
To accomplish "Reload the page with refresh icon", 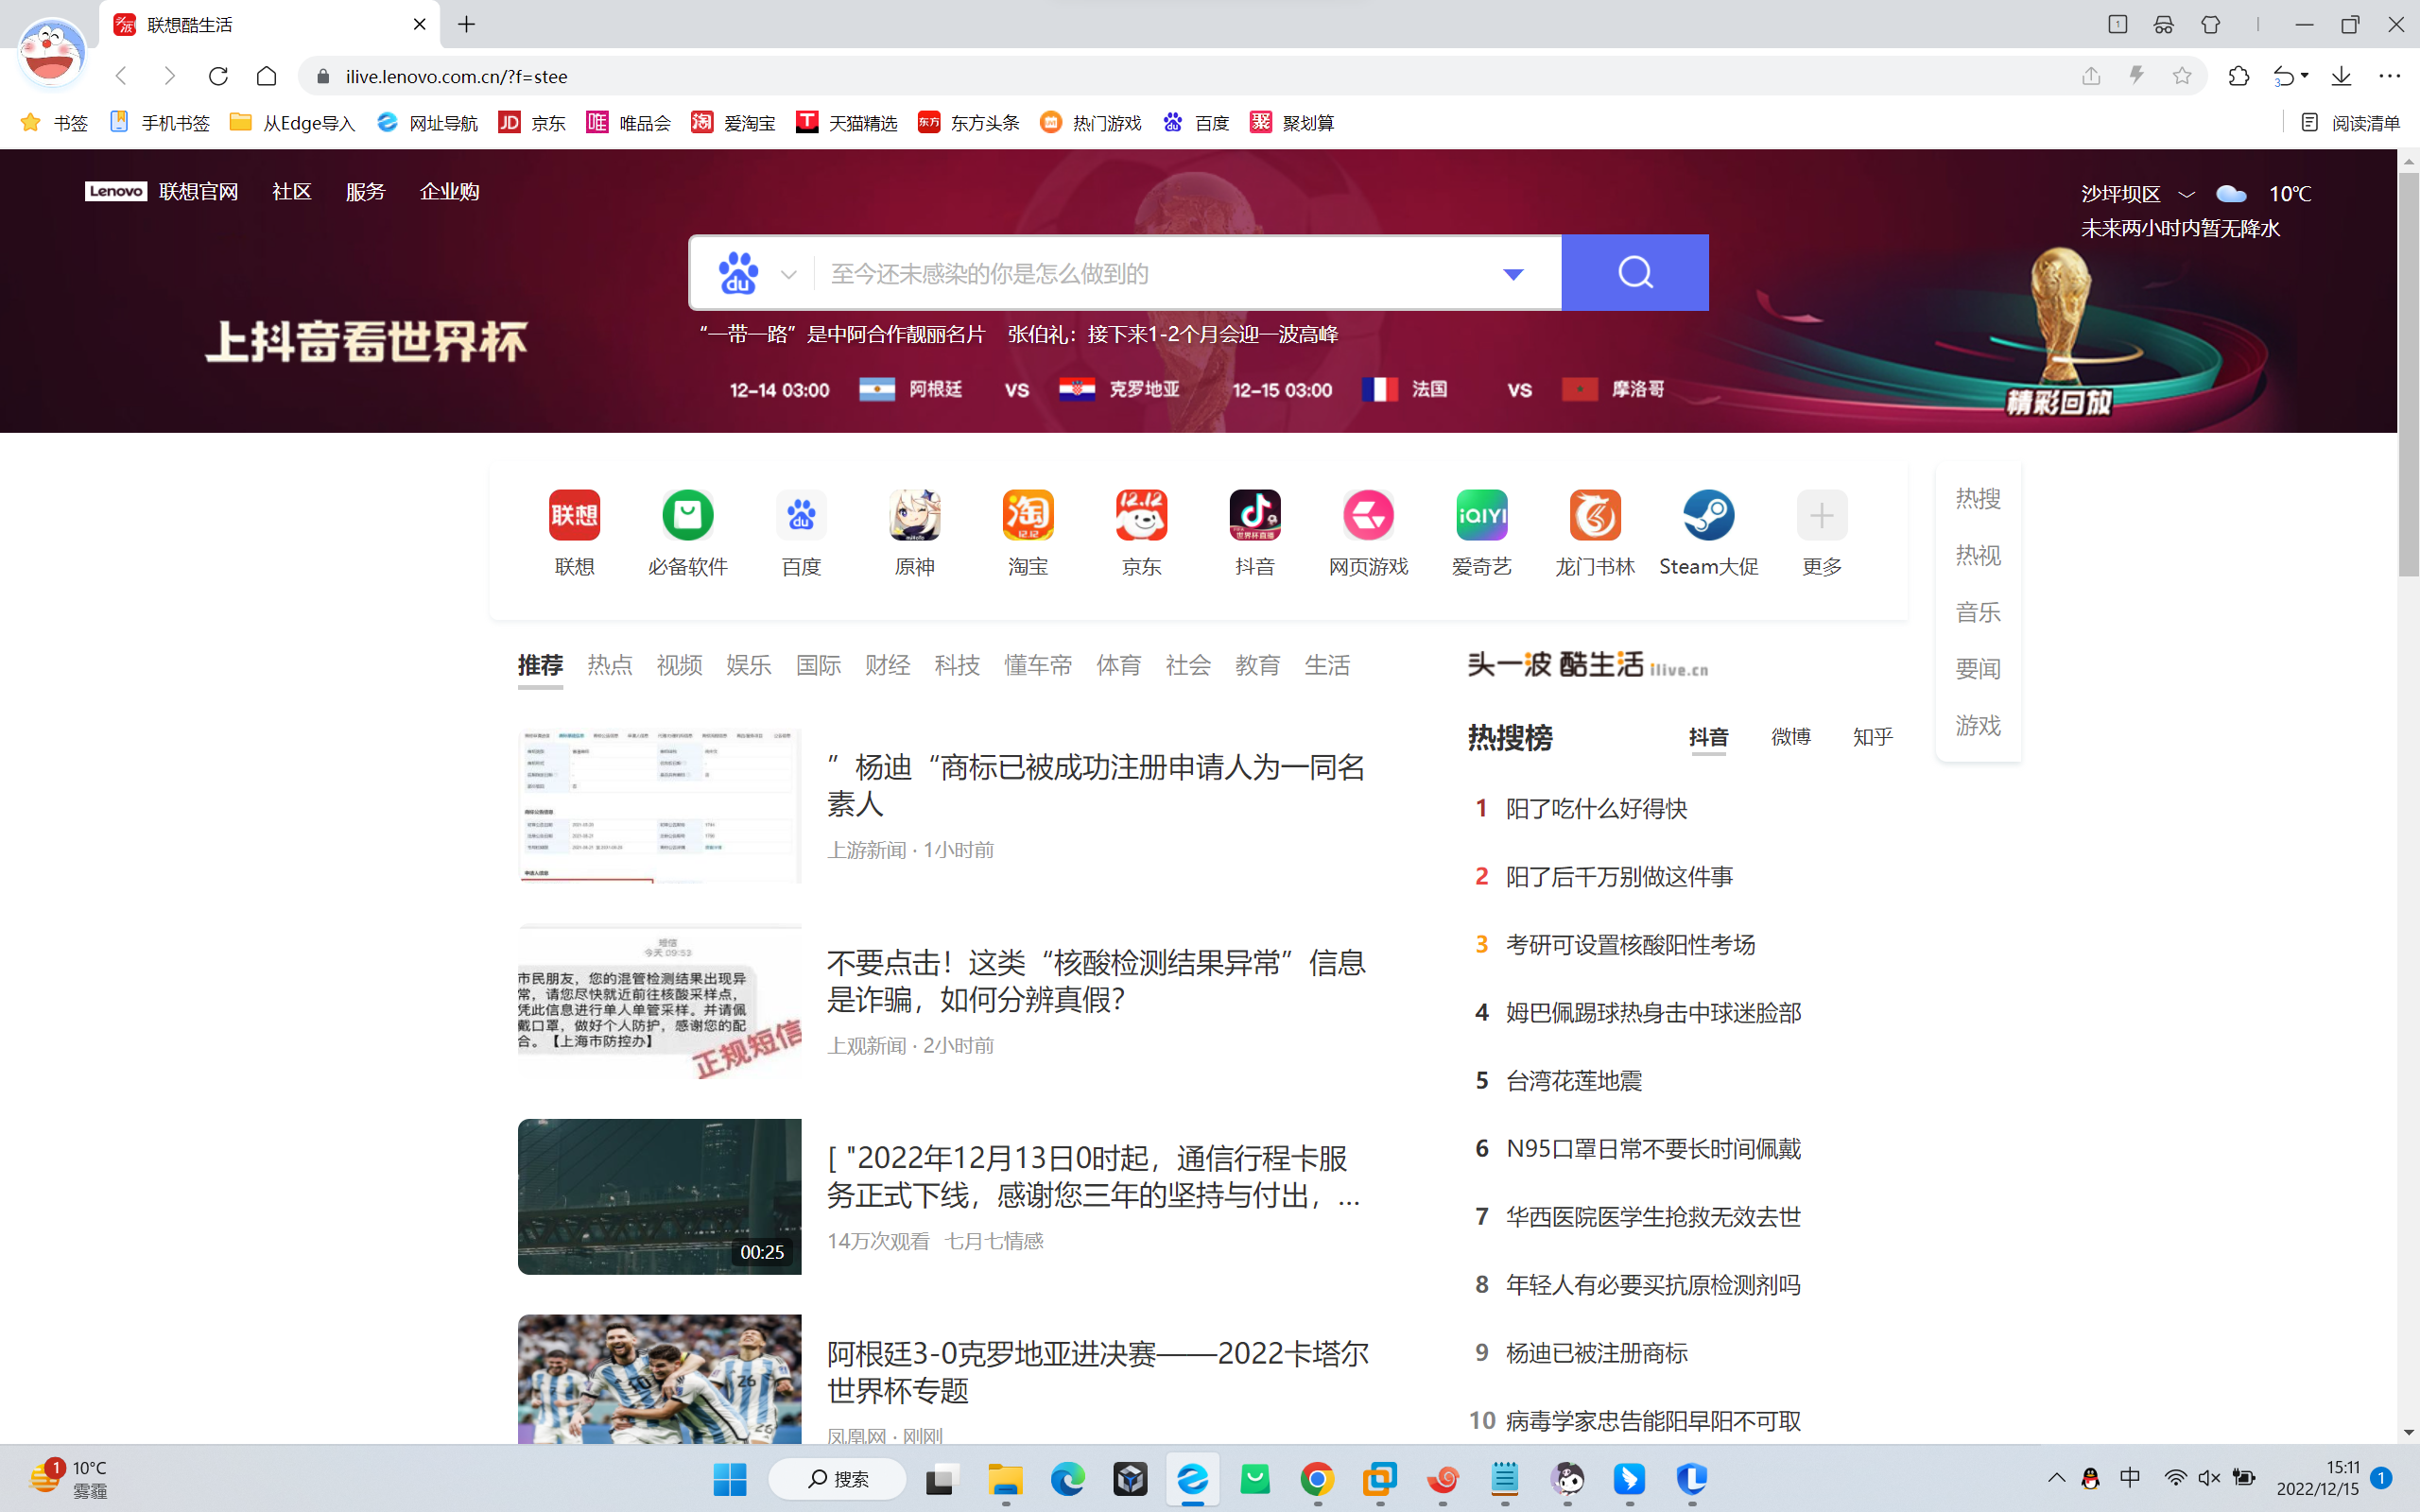I will coord(218,76).
